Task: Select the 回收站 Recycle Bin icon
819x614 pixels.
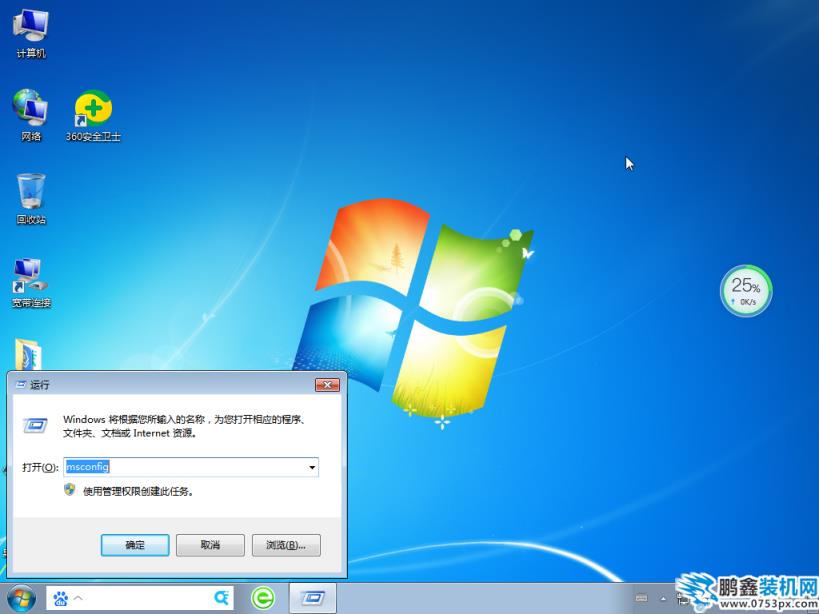Action: [x=31, y=199]
